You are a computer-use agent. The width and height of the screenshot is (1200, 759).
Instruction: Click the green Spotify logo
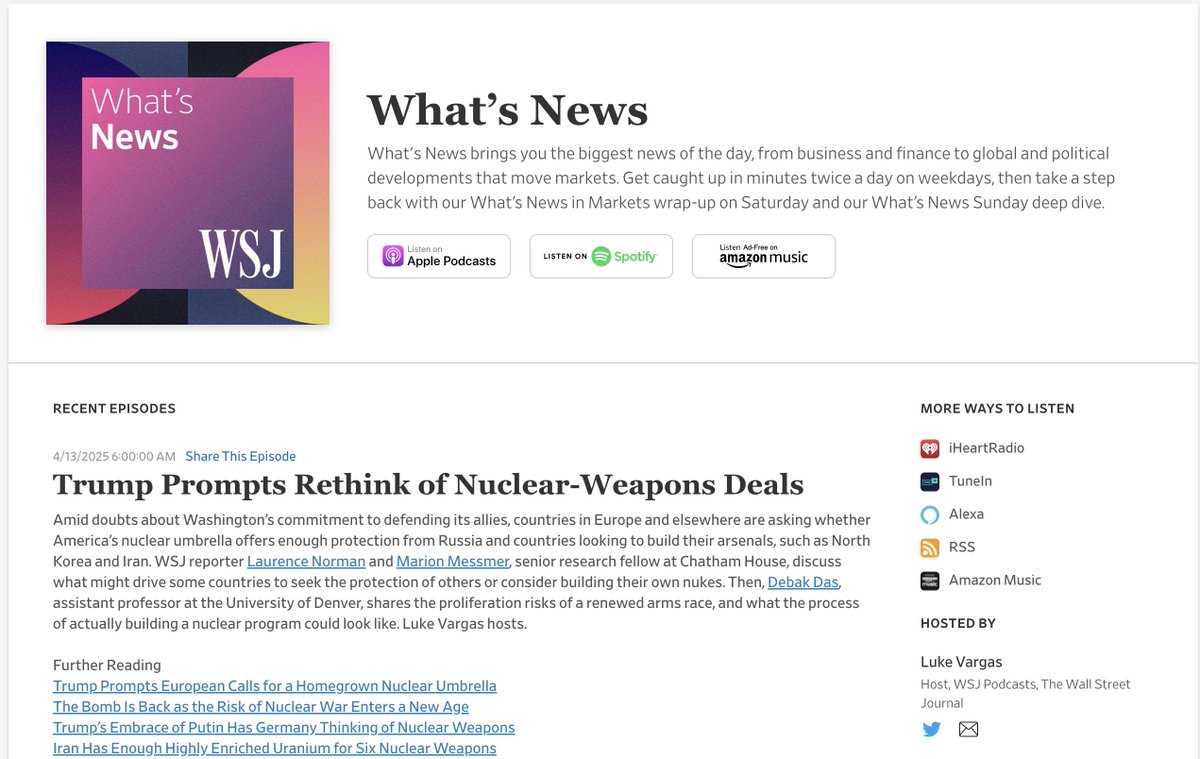[601, 256]
